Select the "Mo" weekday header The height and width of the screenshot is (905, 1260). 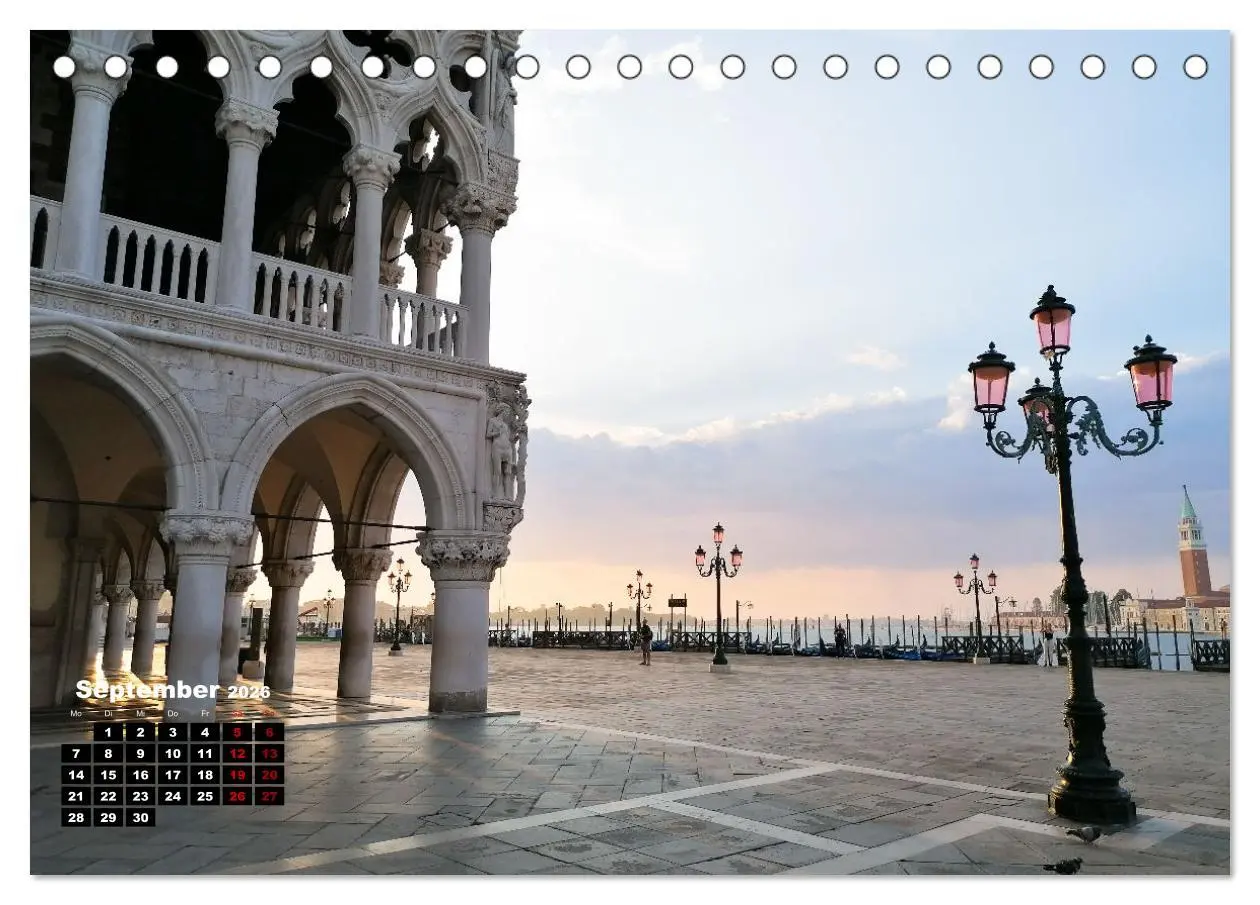point(76,713)
